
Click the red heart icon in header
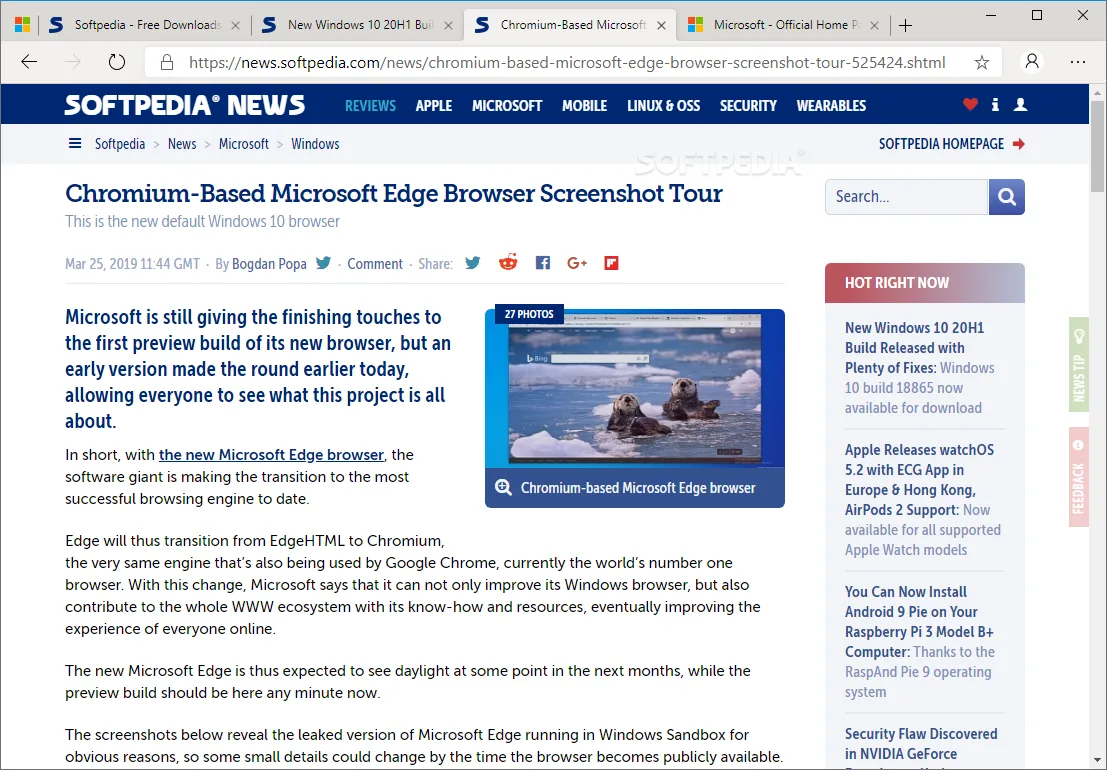970,104
